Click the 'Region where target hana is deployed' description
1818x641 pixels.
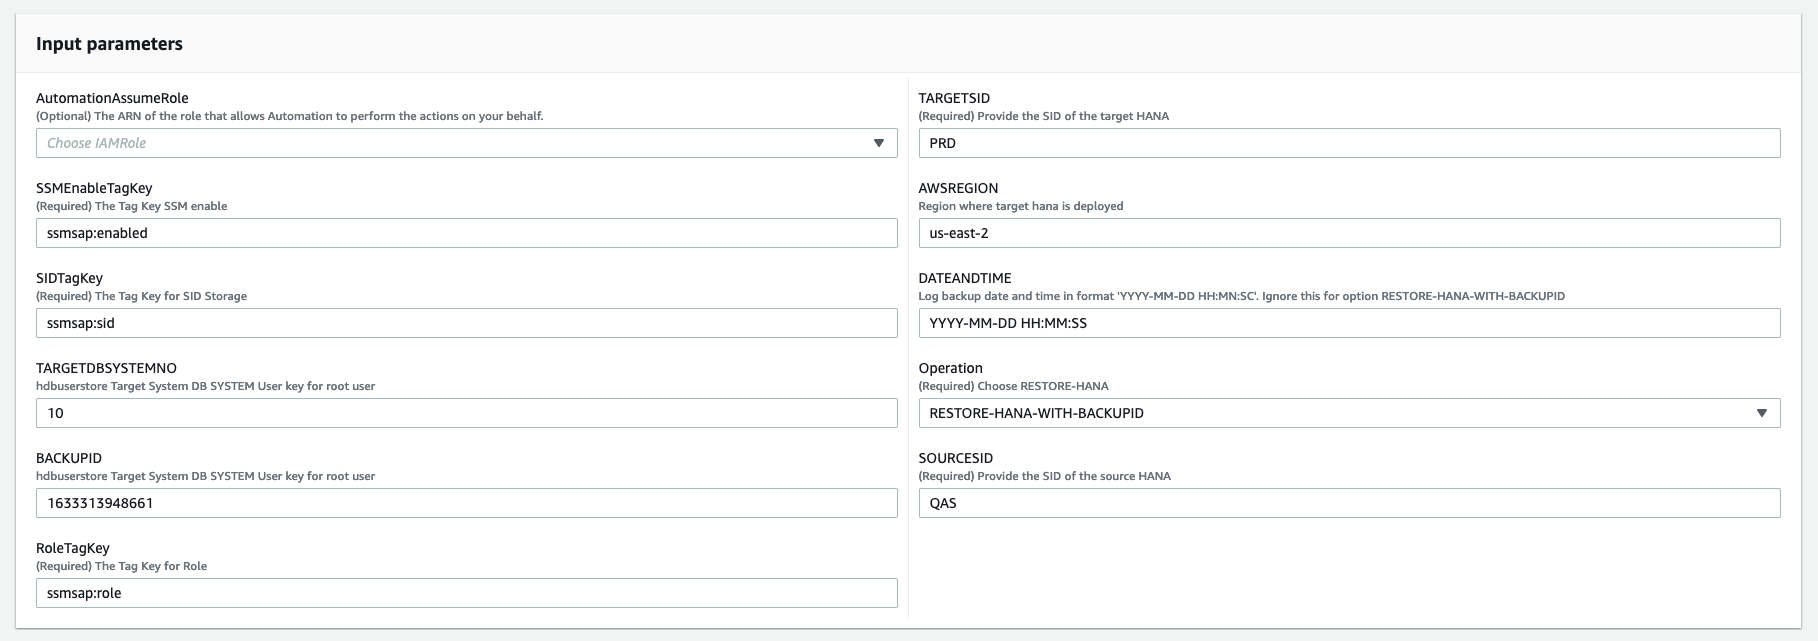click(x=1021, y=206)
